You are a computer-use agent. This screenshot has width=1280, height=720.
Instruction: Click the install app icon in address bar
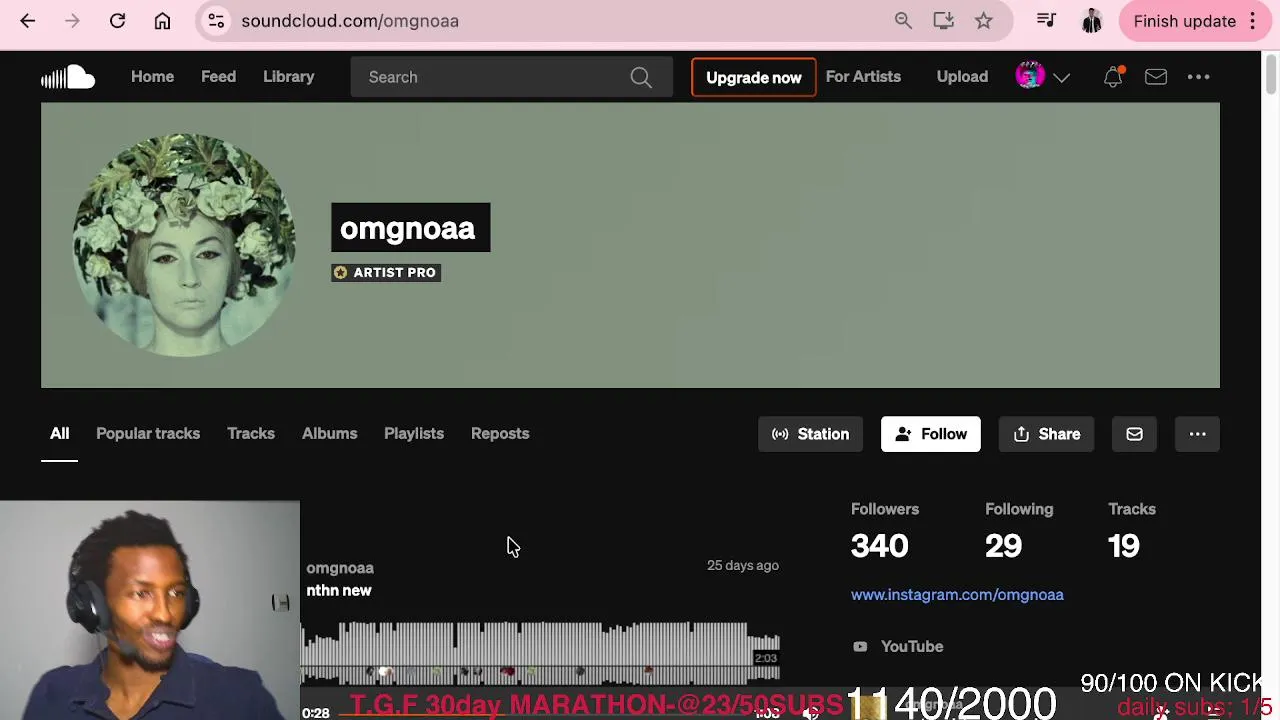[x=943, y=21]
